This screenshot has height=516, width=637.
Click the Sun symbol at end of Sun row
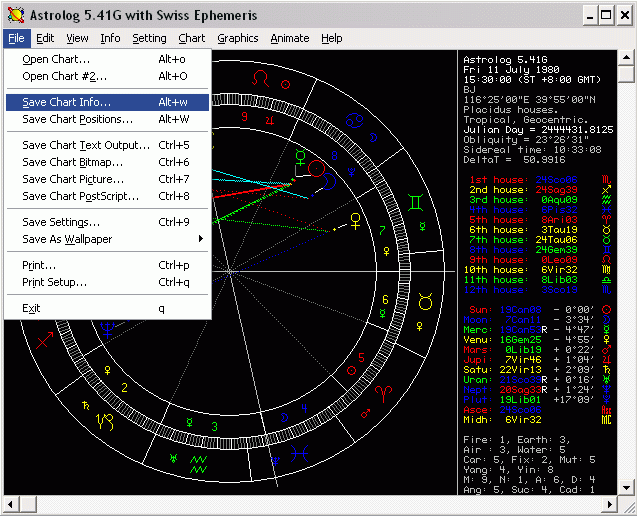point(606,310)
